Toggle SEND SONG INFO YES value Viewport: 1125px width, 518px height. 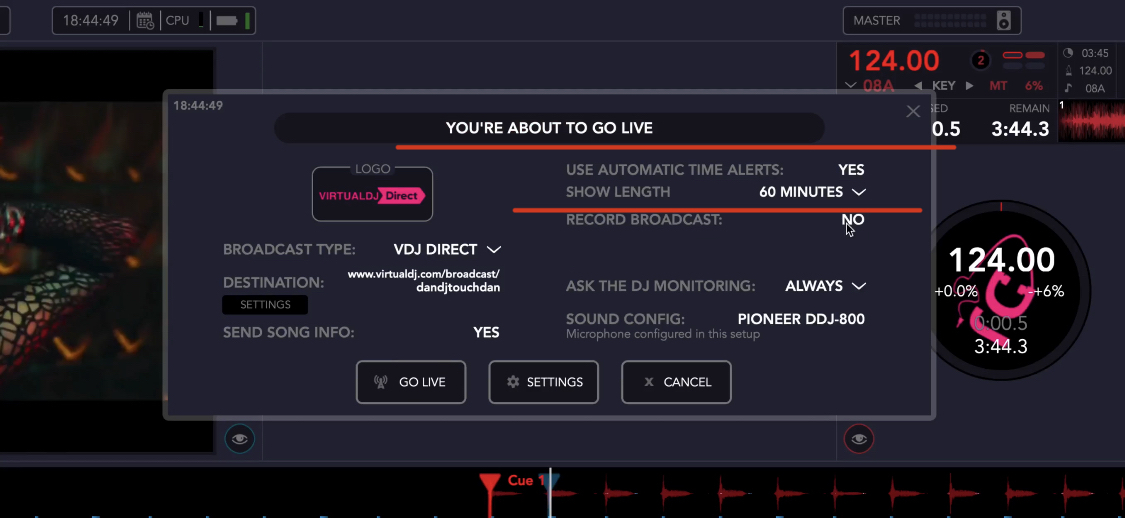486,332
